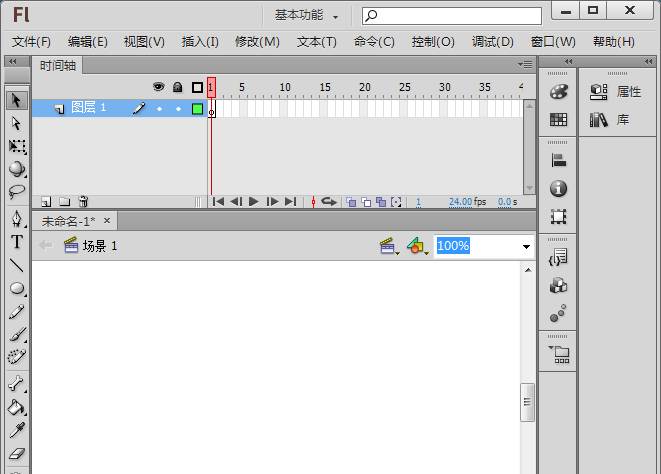Open the Align panel icon

(x=559, y=161)
